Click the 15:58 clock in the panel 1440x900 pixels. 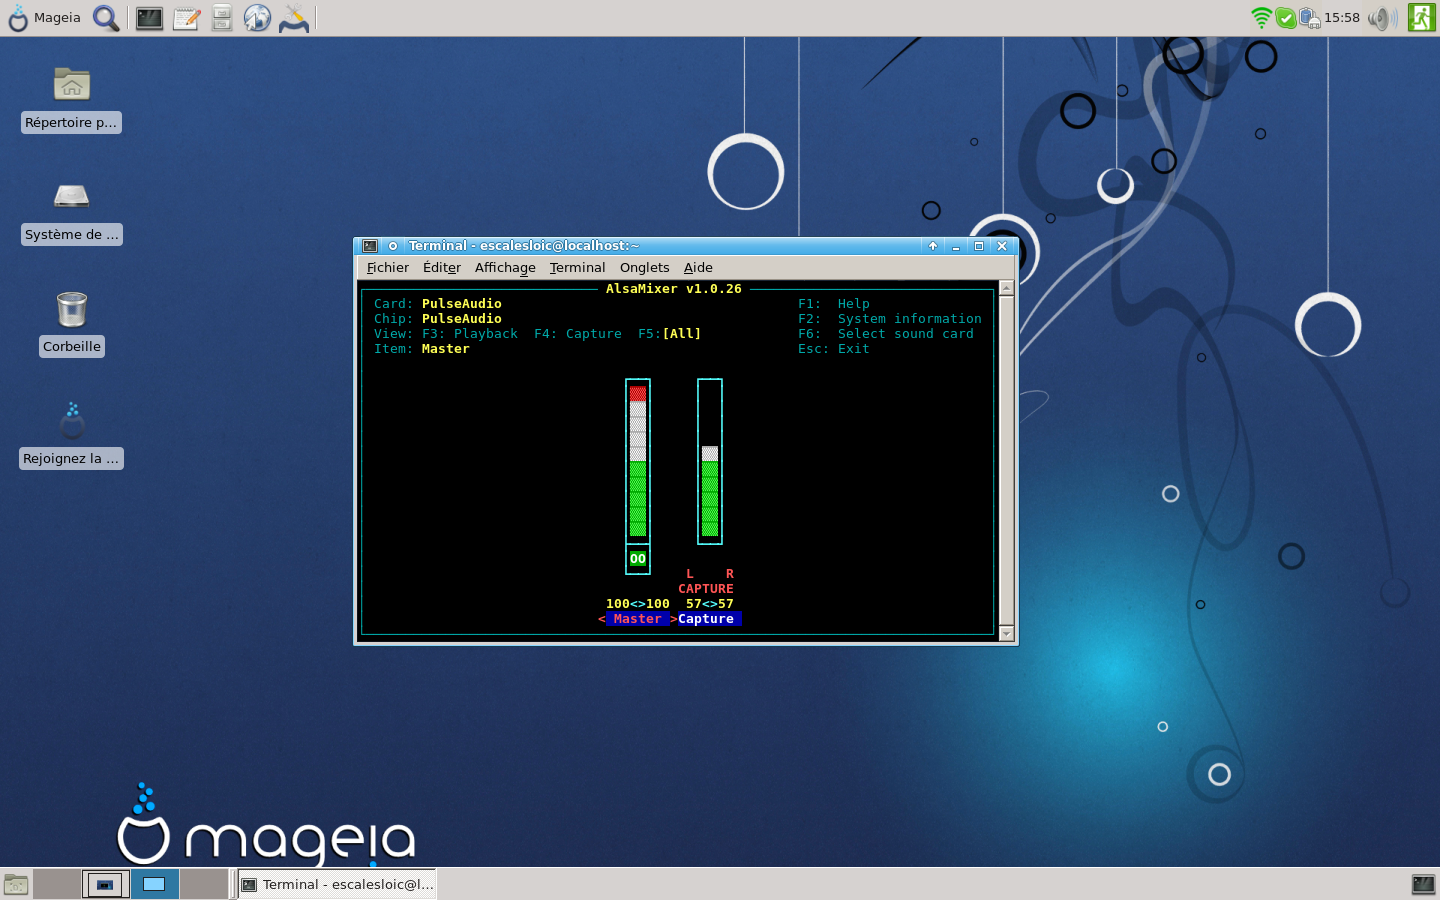(x=1342, y=18)
